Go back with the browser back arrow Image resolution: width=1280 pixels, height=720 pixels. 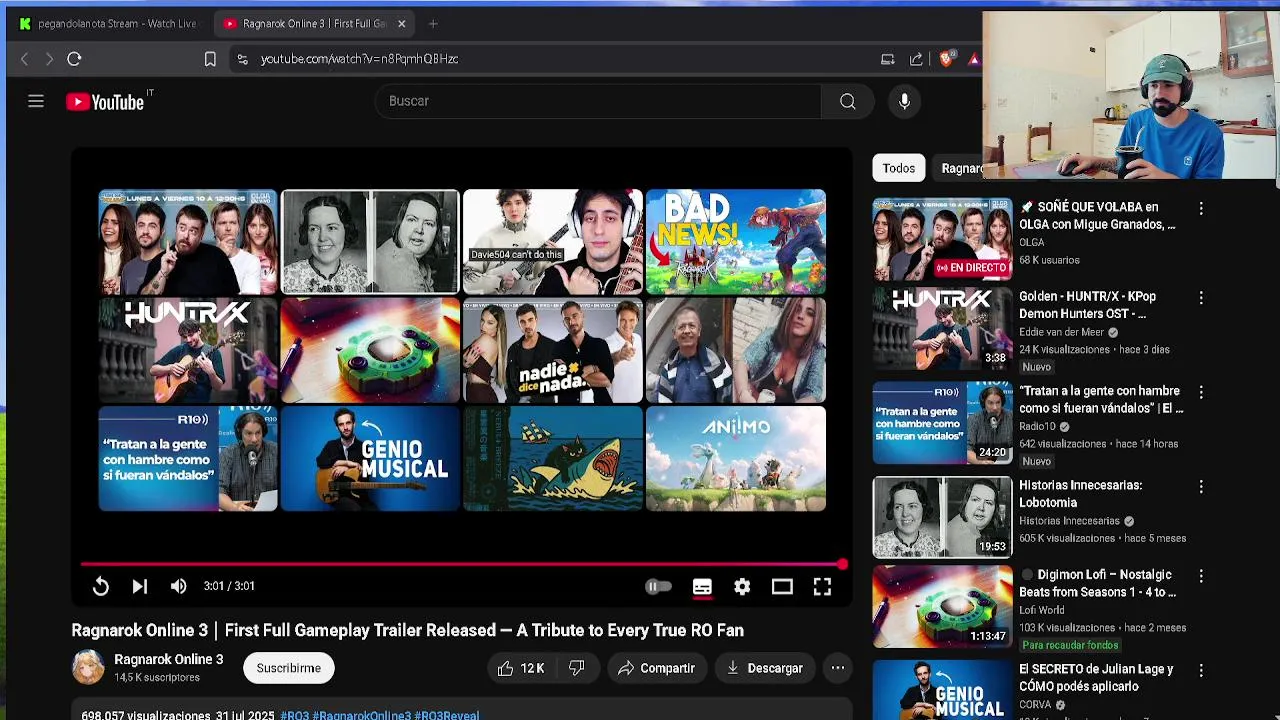25,59
